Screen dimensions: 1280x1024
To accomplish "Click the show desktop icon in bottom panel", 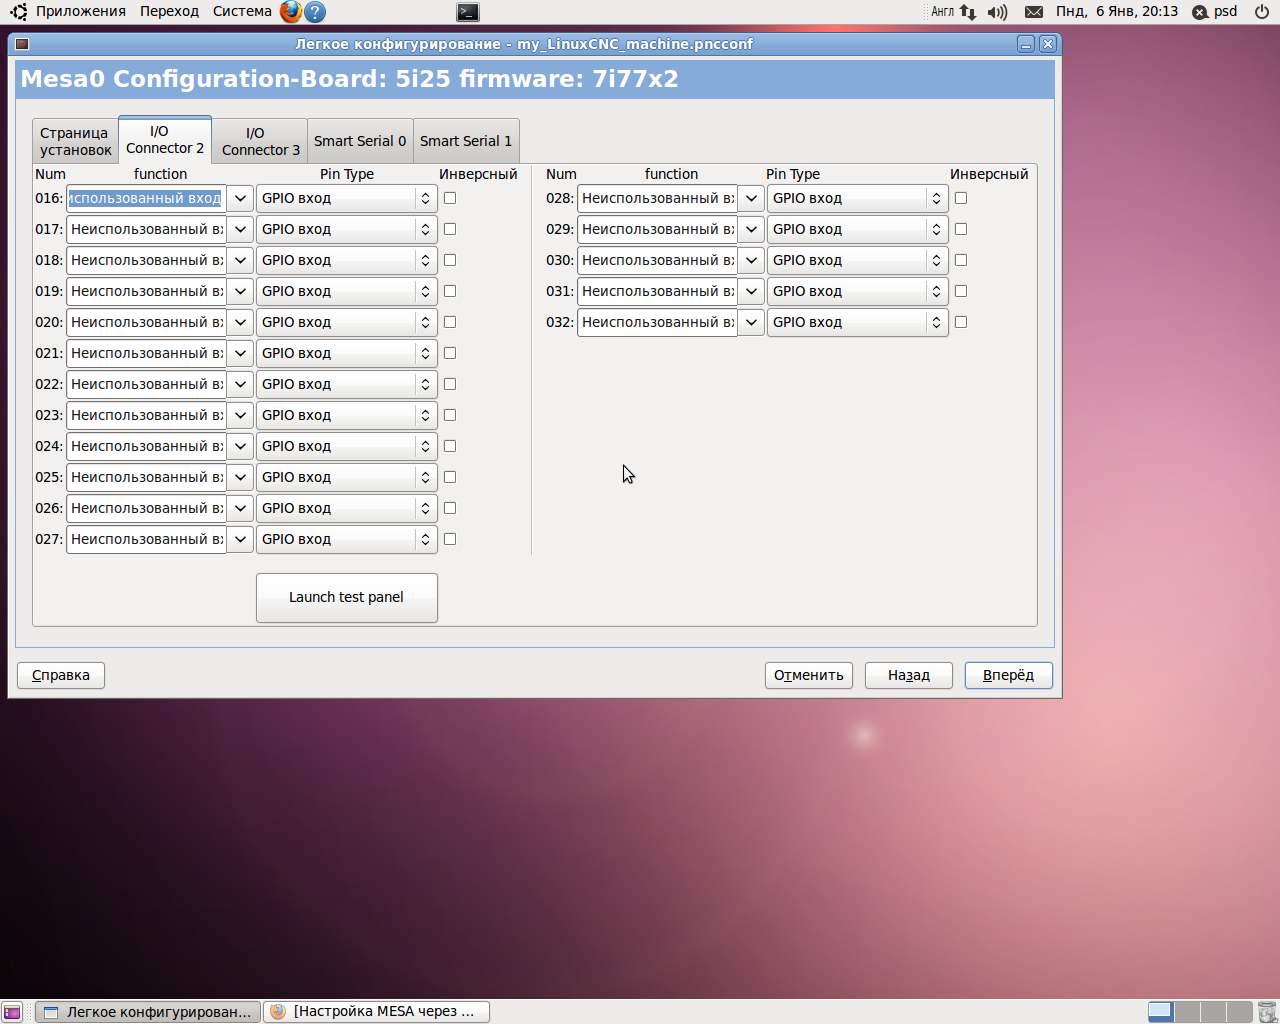I will 12,1012.
